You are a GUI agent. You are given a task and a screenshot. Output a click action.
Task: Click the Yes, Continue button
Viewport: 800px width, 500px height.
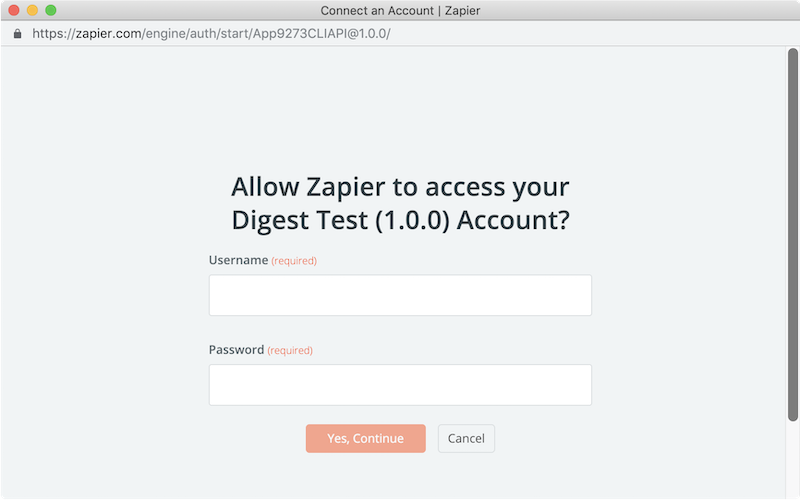coord(365,438)
